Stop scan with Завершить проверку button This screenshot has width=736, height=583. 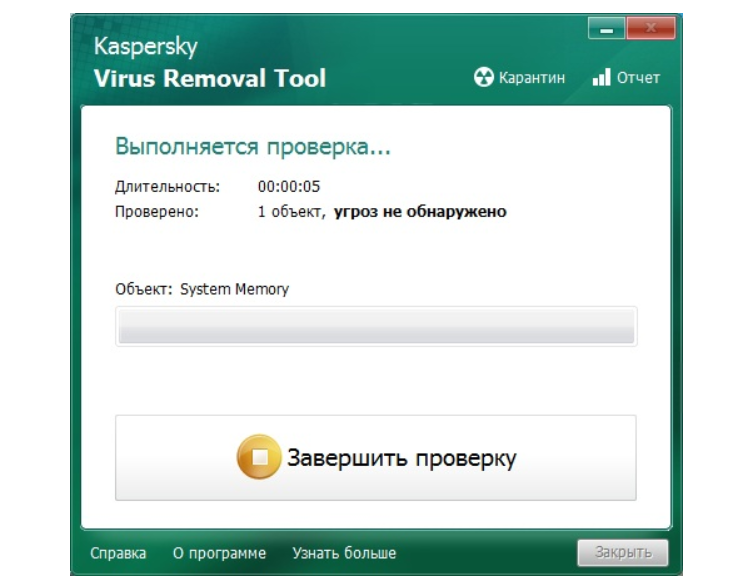(376, 458)
